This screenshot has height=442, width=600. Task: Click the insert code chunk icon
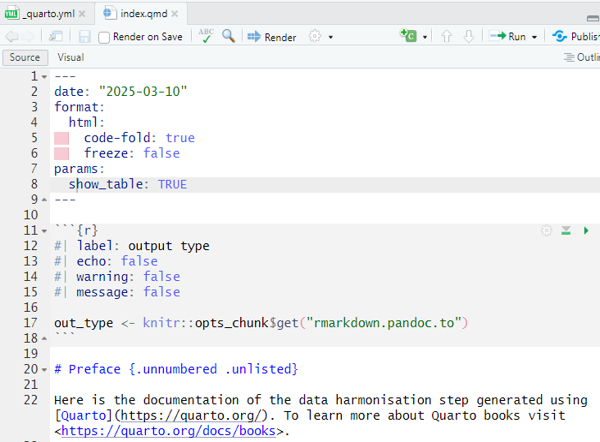click(409, 37)
